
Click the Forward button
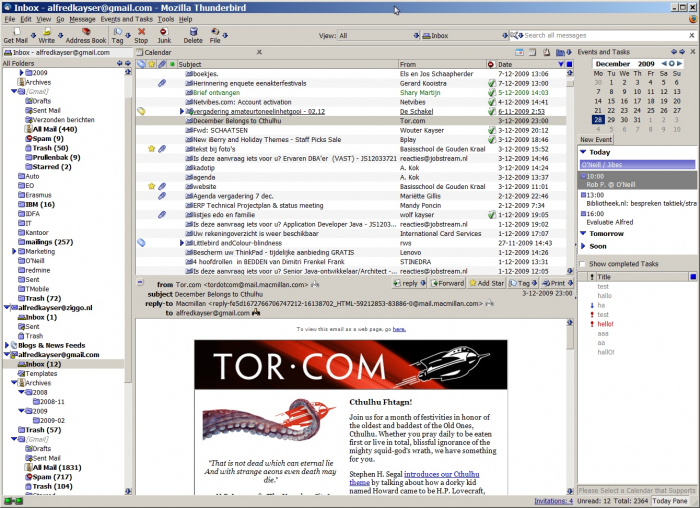tap(447, 283)
